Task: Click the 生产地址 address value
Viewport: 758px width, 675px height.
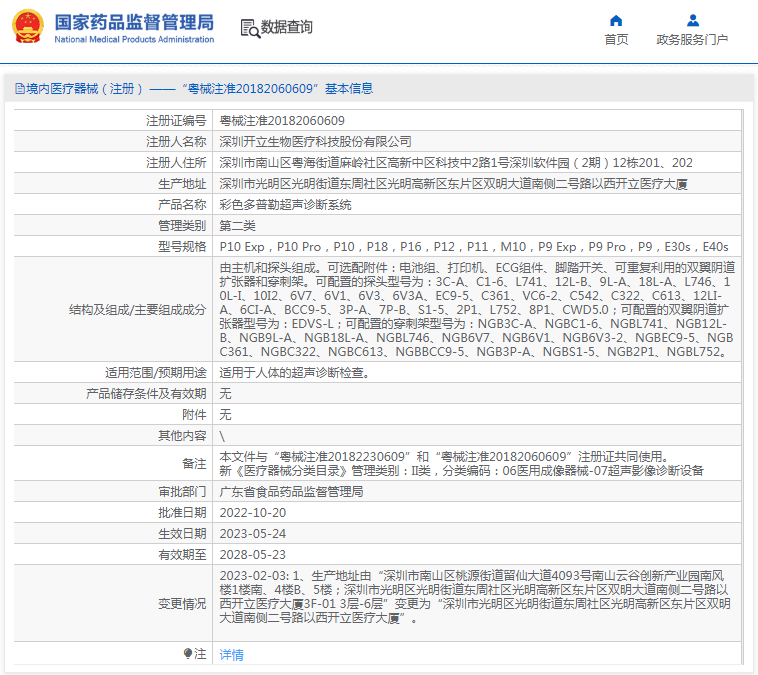Action: 453,184
